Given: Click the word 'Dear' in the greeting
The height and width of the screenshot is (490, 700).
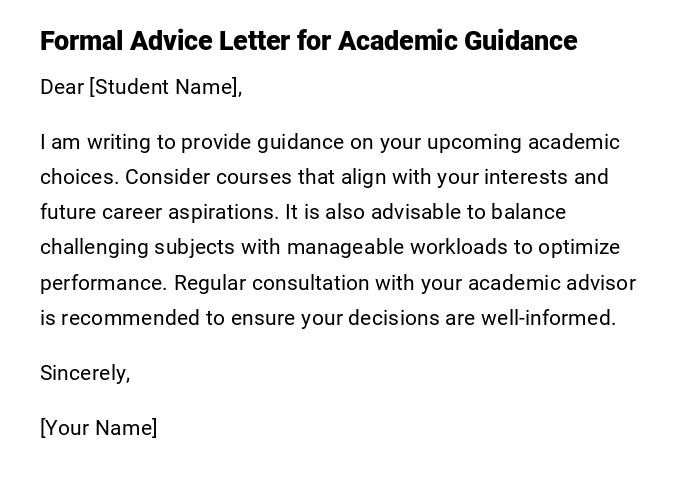Looking at the screenshot, I should pos(62,87).
